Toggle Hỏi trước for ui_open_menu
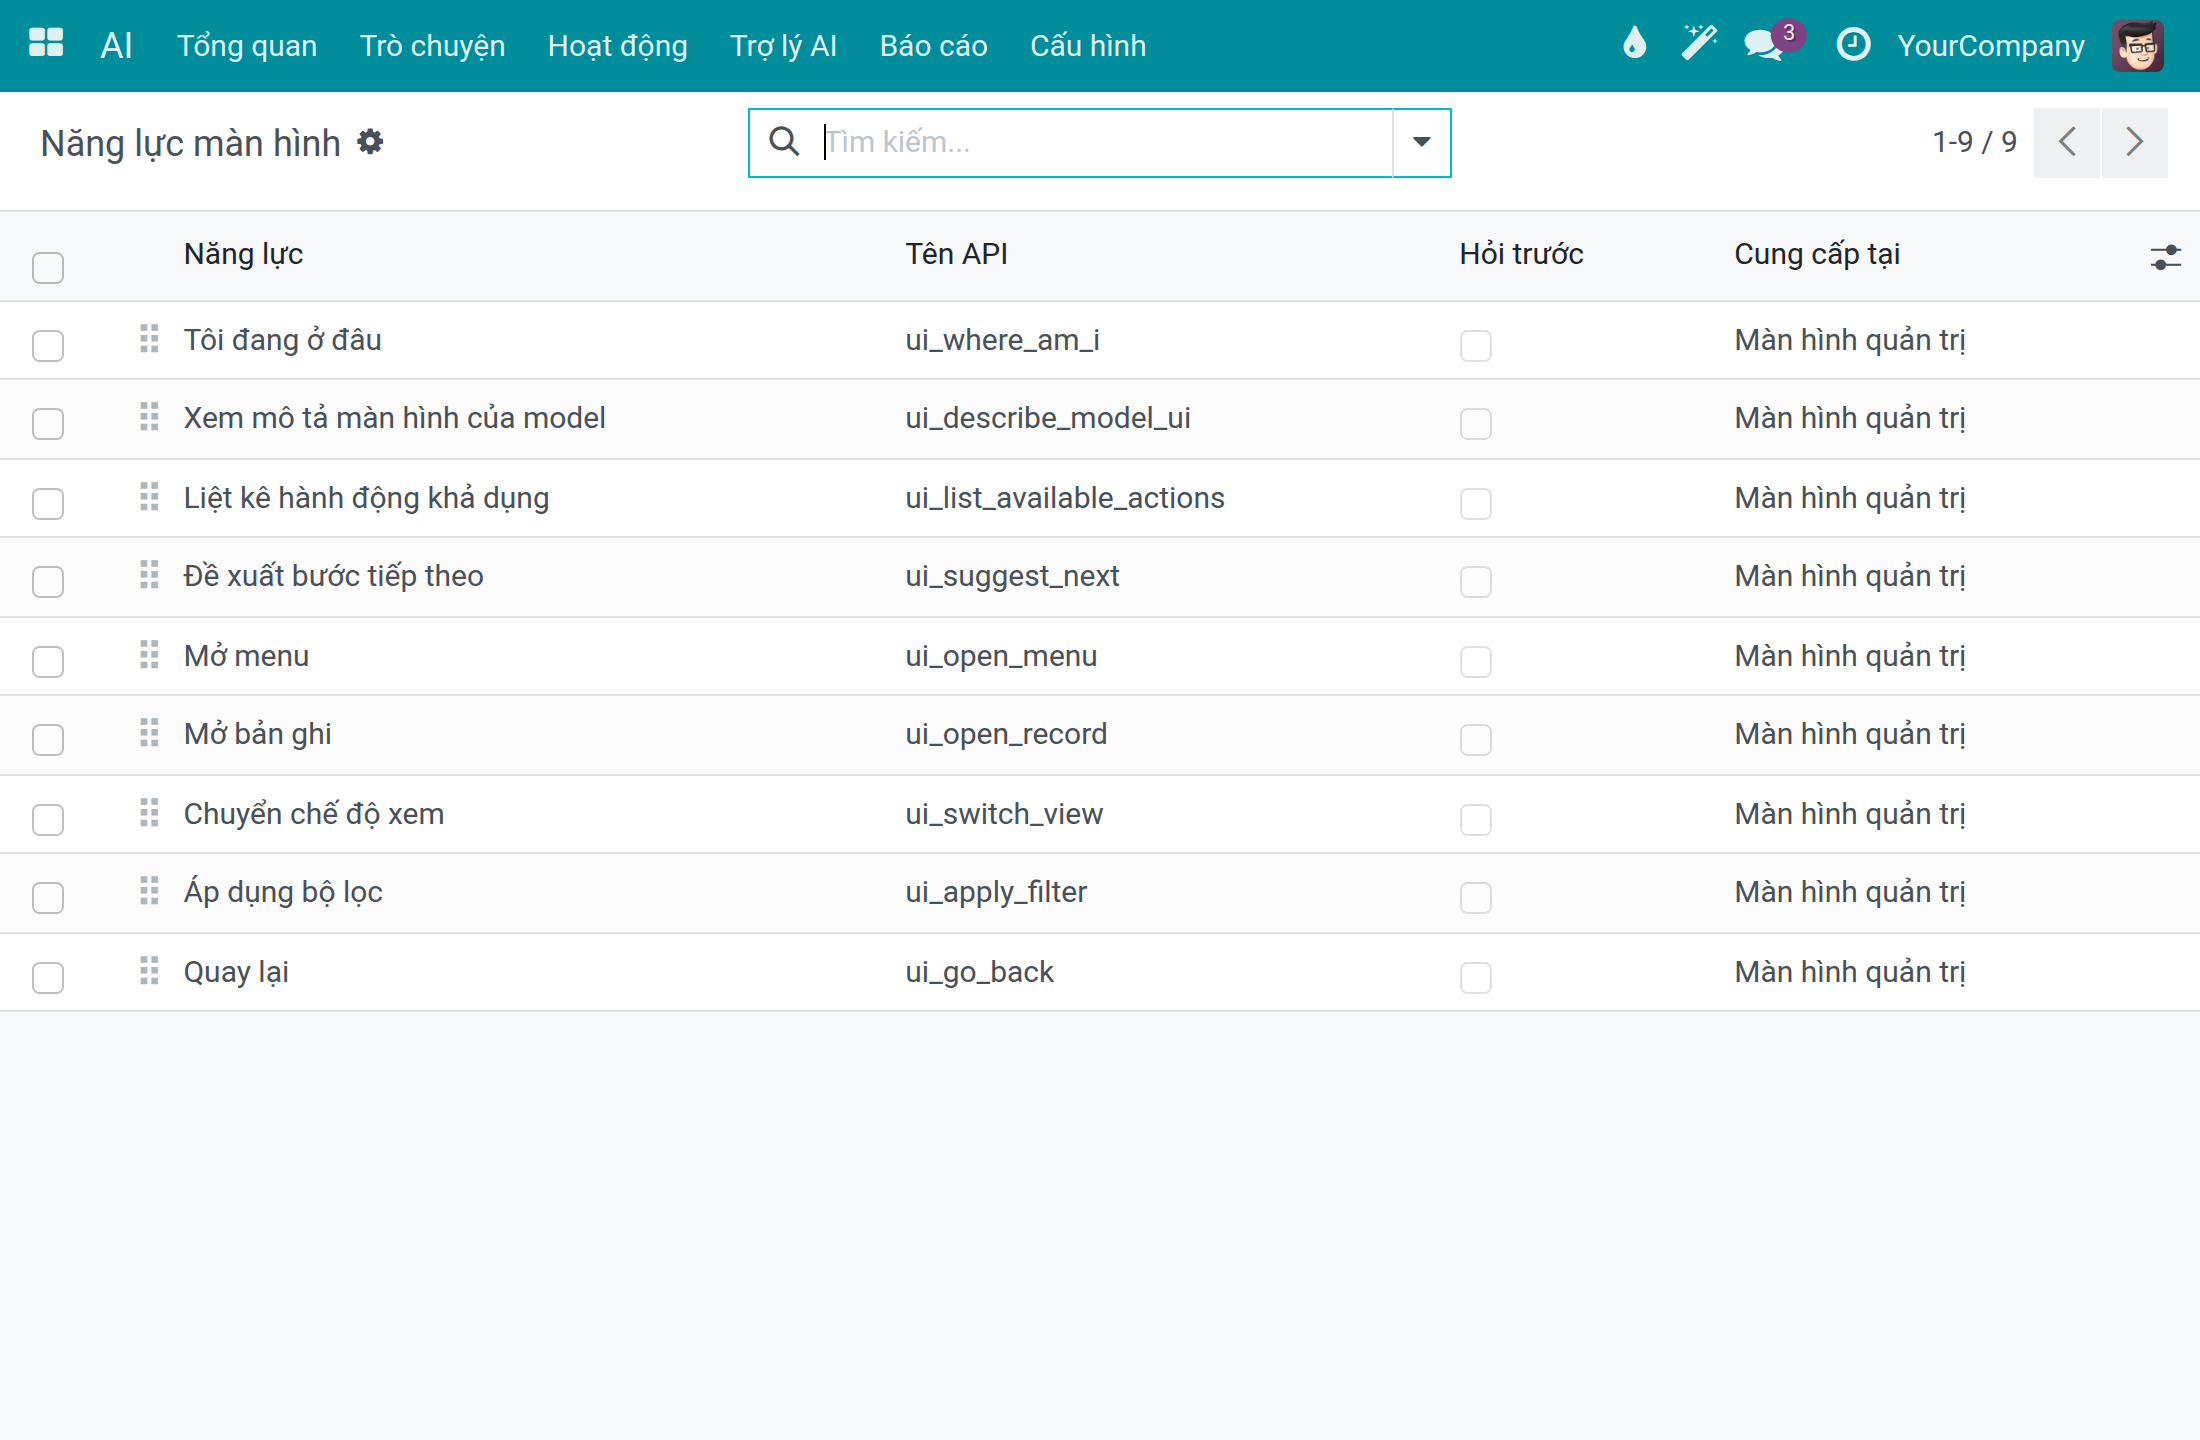The width and height of the screenshot is (2200, 1440). [1476, 662]
